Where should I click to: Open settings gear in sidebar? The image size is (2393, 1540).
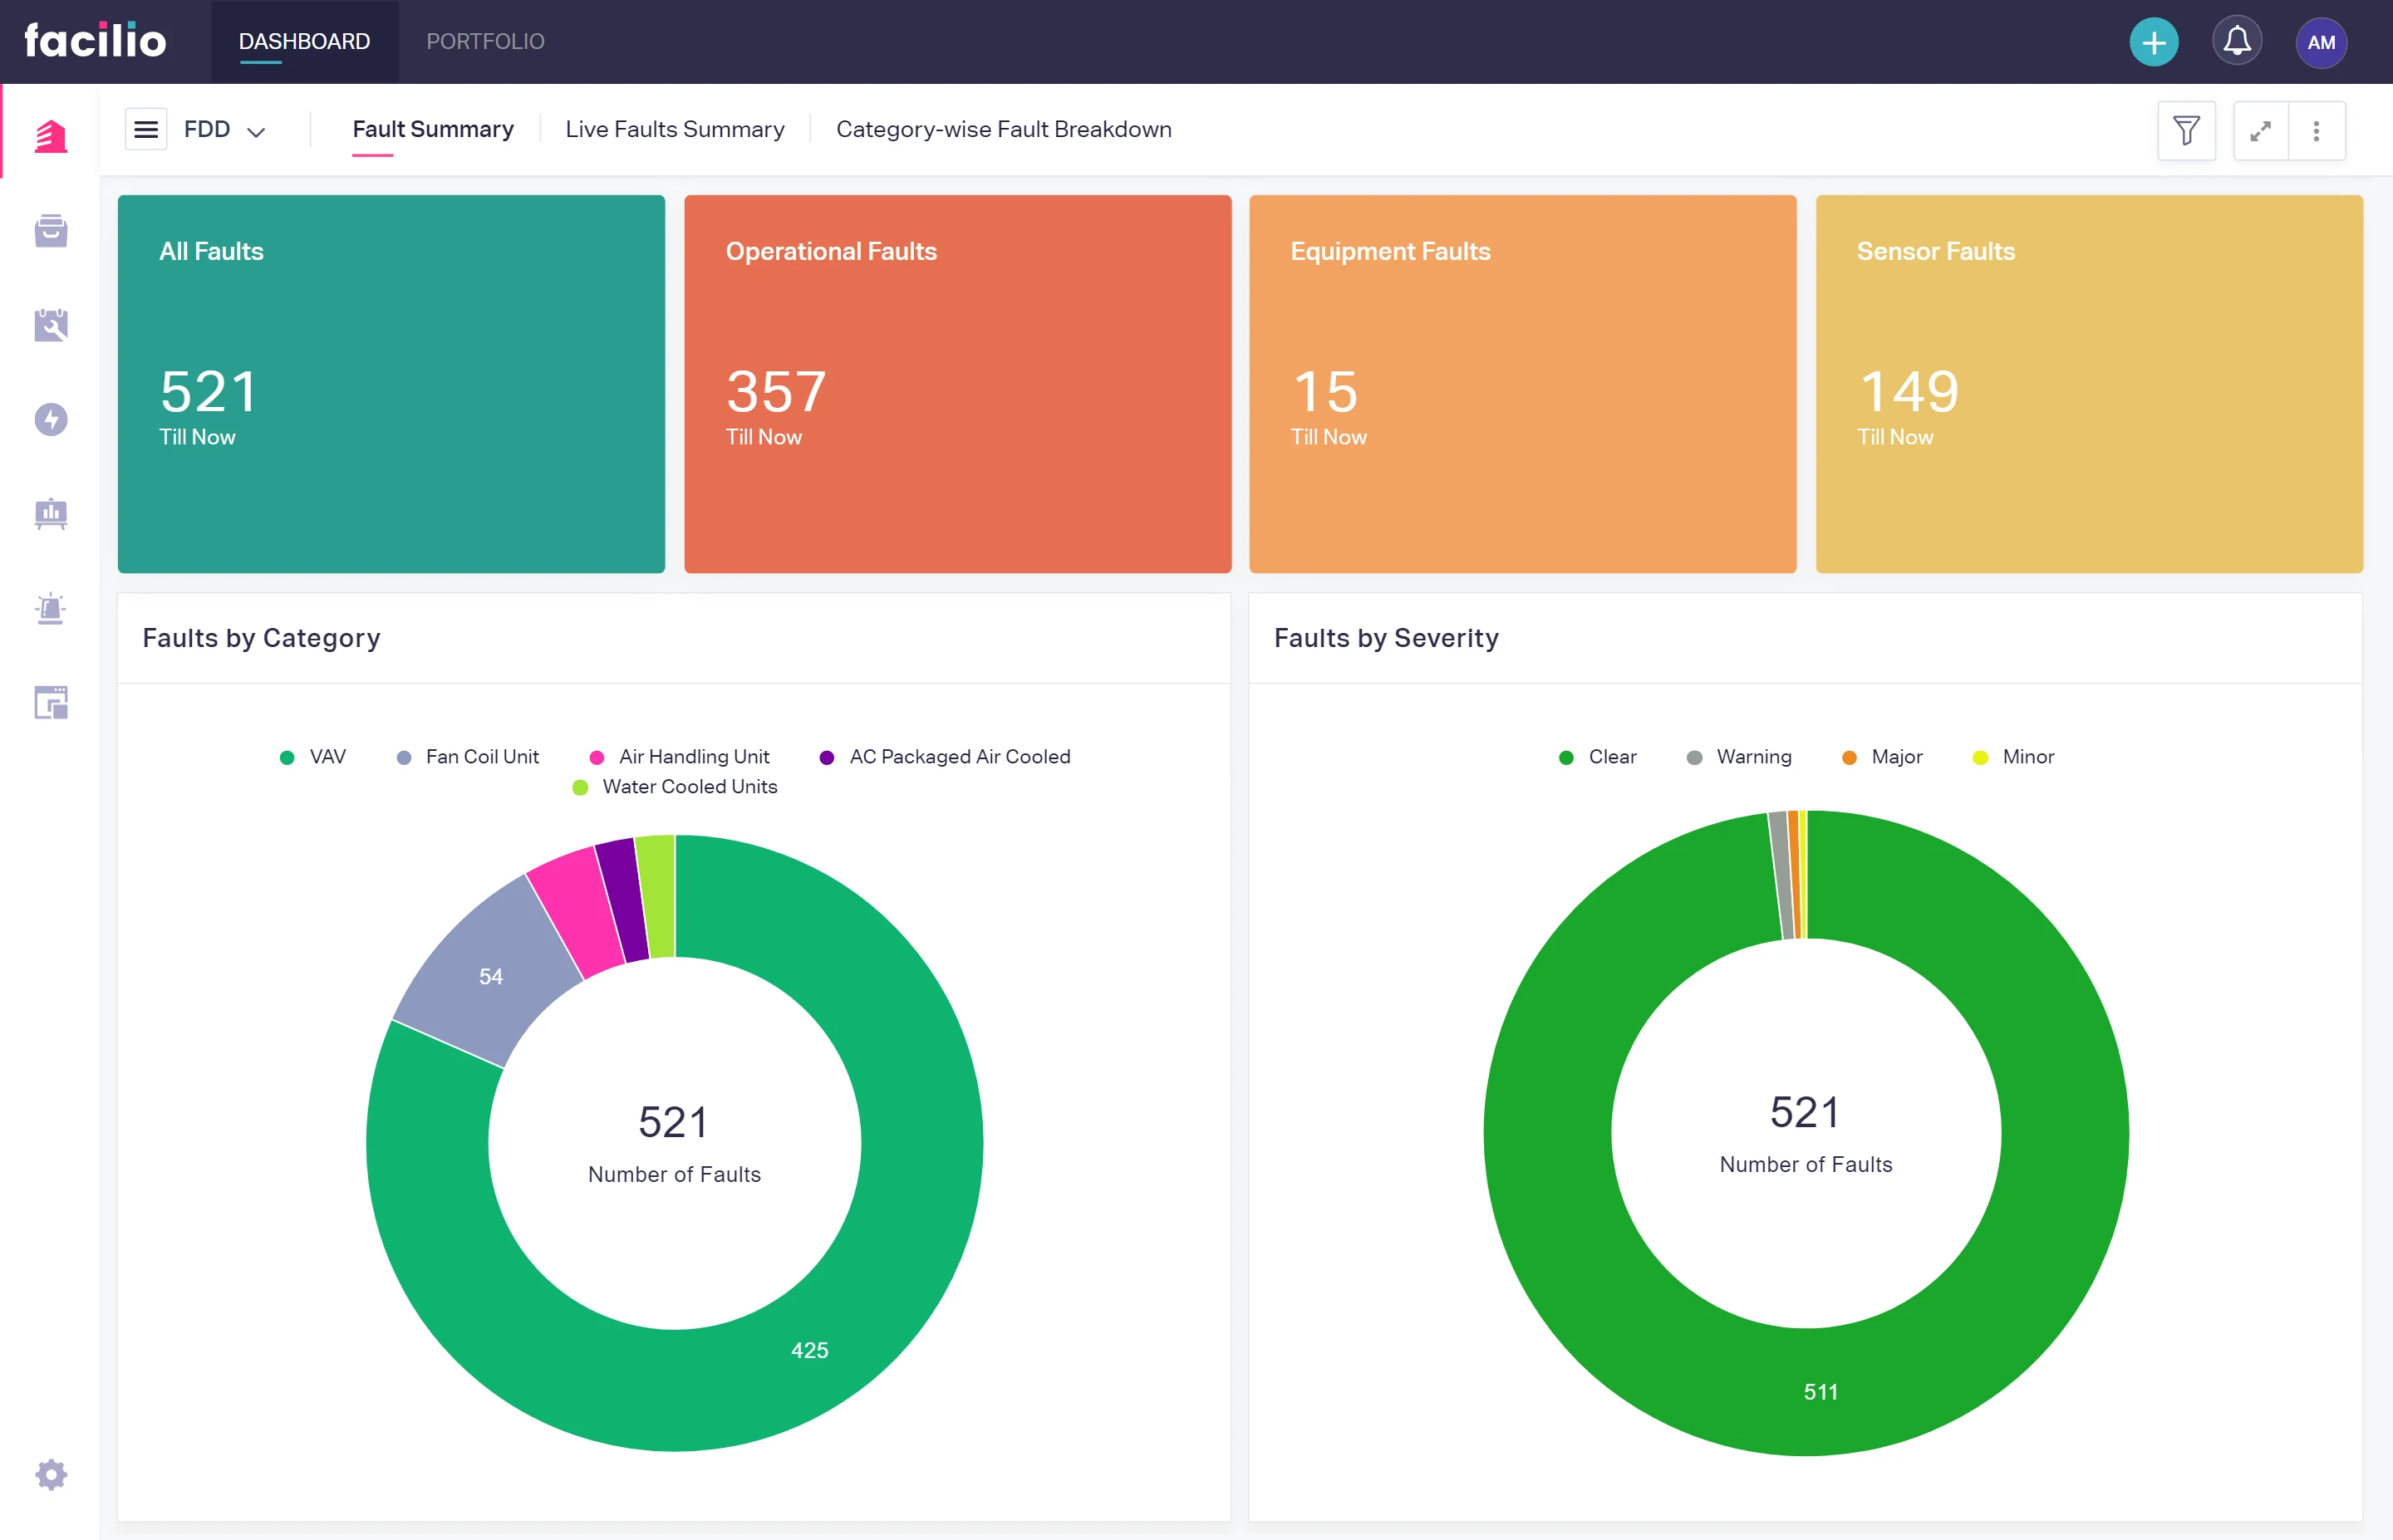click(x=51, y=1474)
